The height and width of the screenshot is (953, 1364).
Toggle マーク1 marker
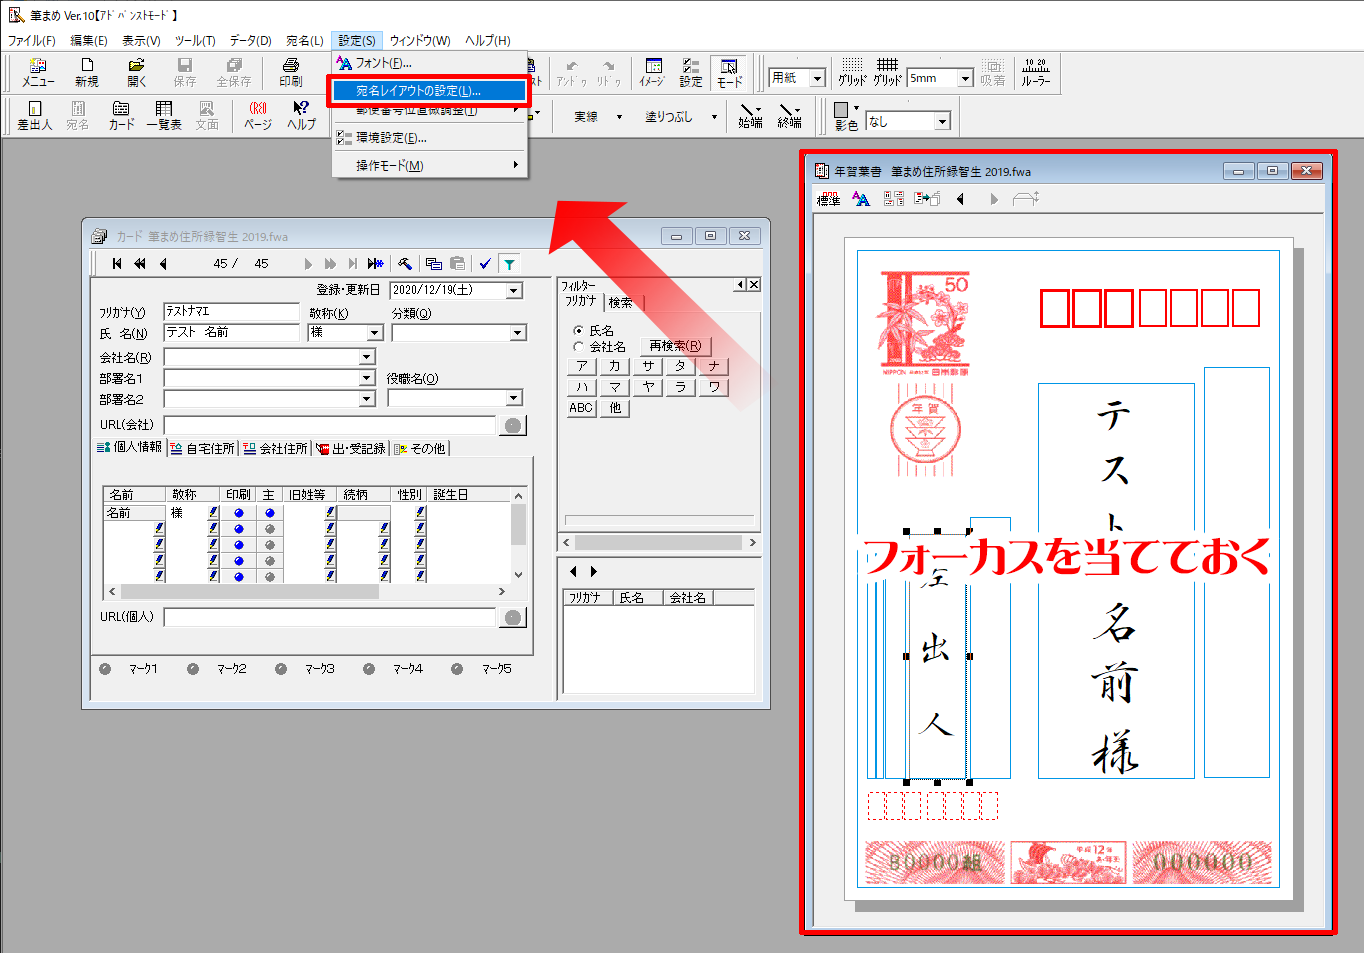[105, 669]
